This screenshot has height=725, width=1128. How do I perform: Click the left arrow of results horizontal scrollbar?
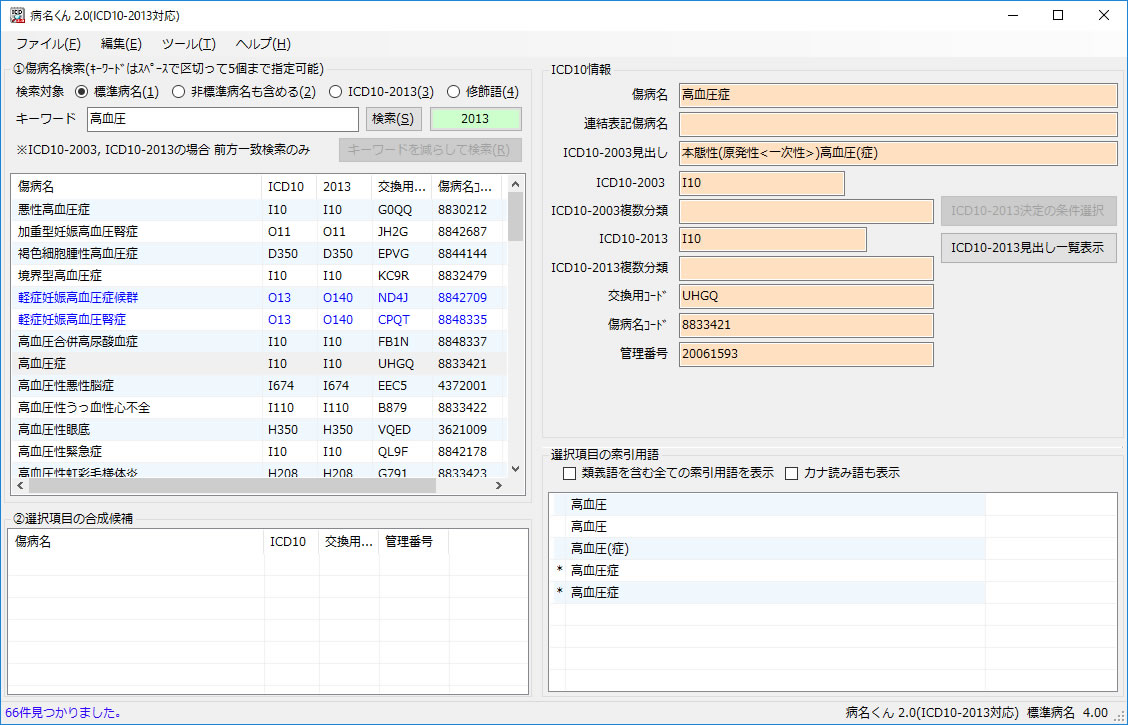(x=20, y=485)
